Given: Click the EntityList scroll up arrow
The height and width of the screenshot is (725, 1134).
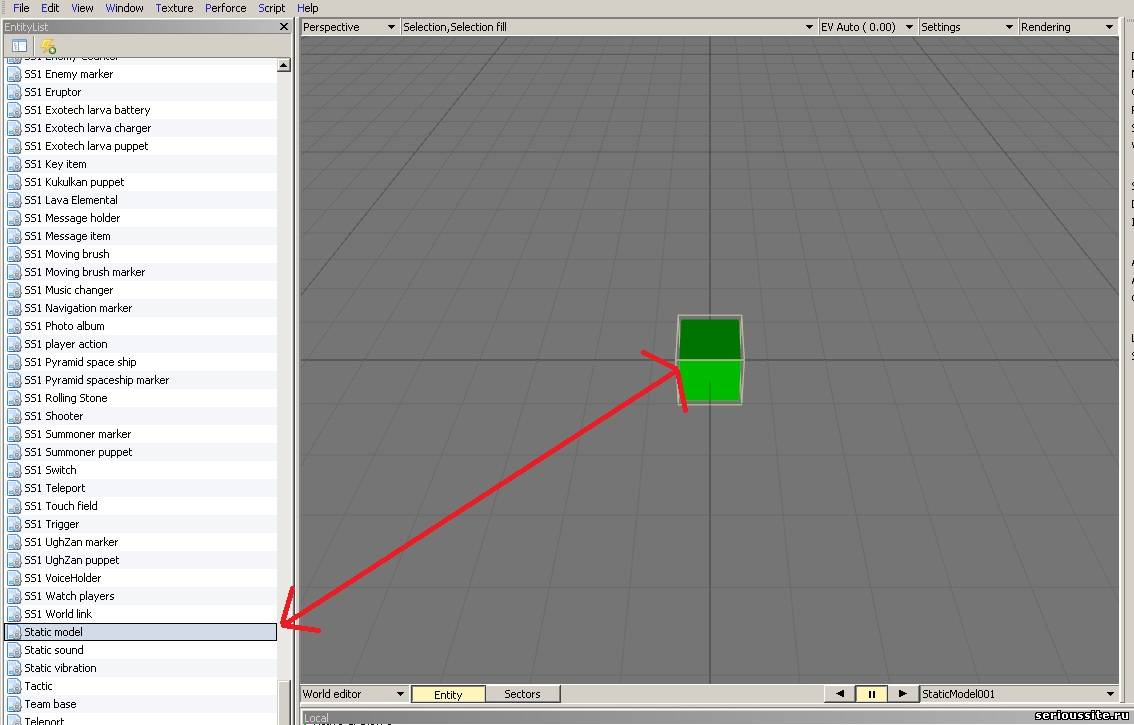Looking at the screenshot, I should [x=284, y=65].
